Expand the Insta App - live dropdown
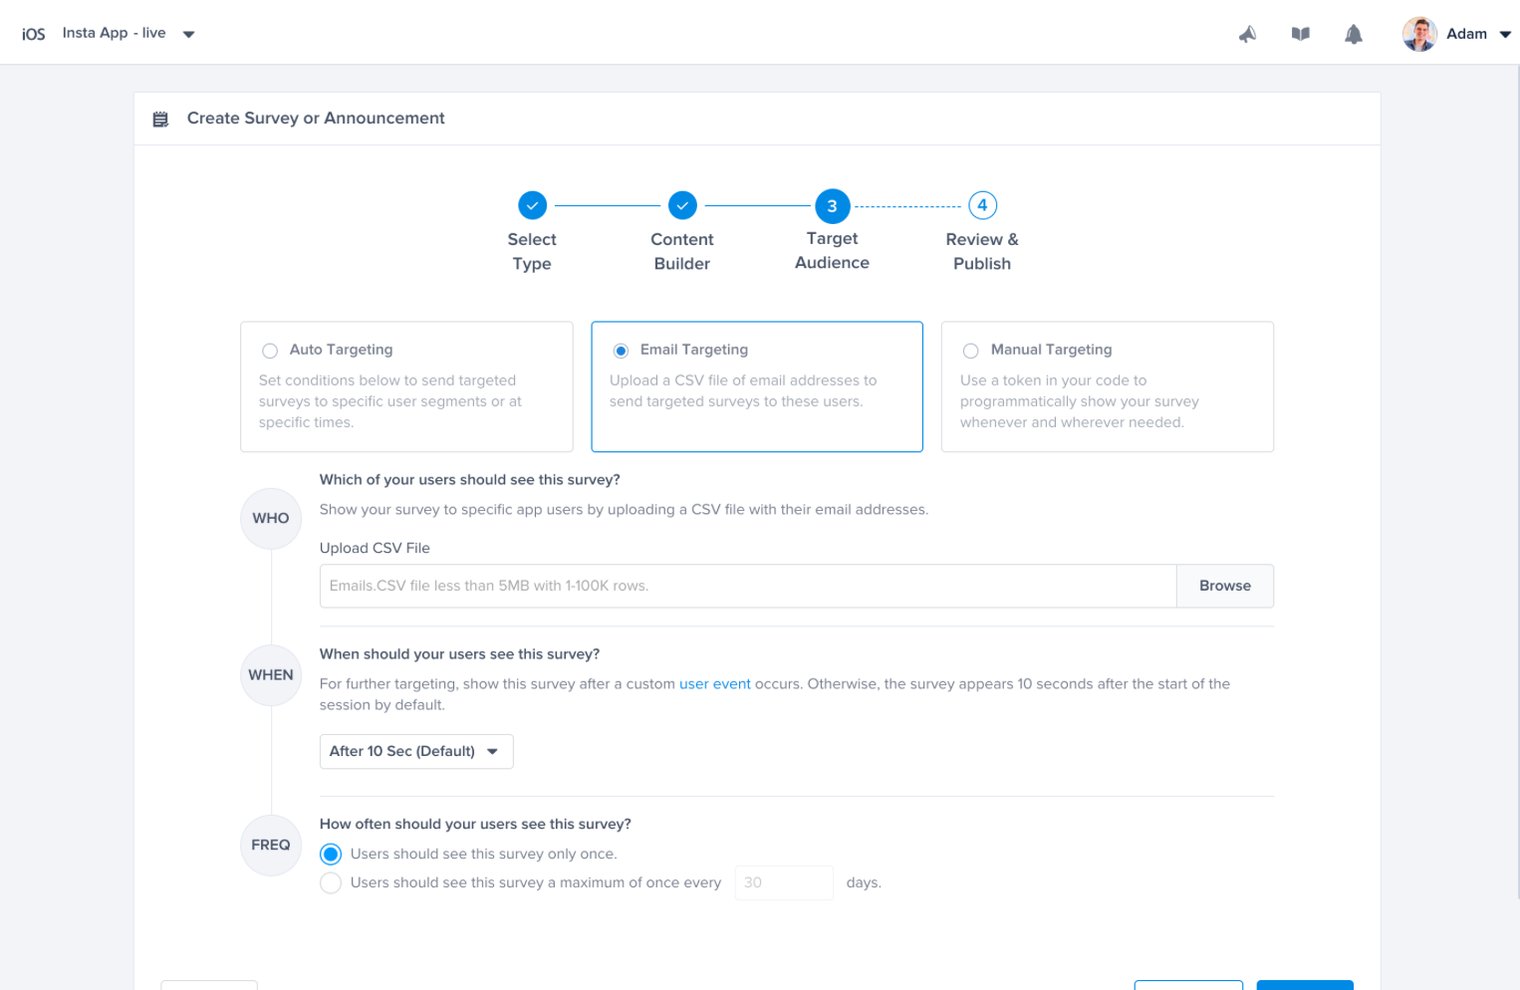The height and width of the screenshot is (990, 1520). click(x=188, y=34)
